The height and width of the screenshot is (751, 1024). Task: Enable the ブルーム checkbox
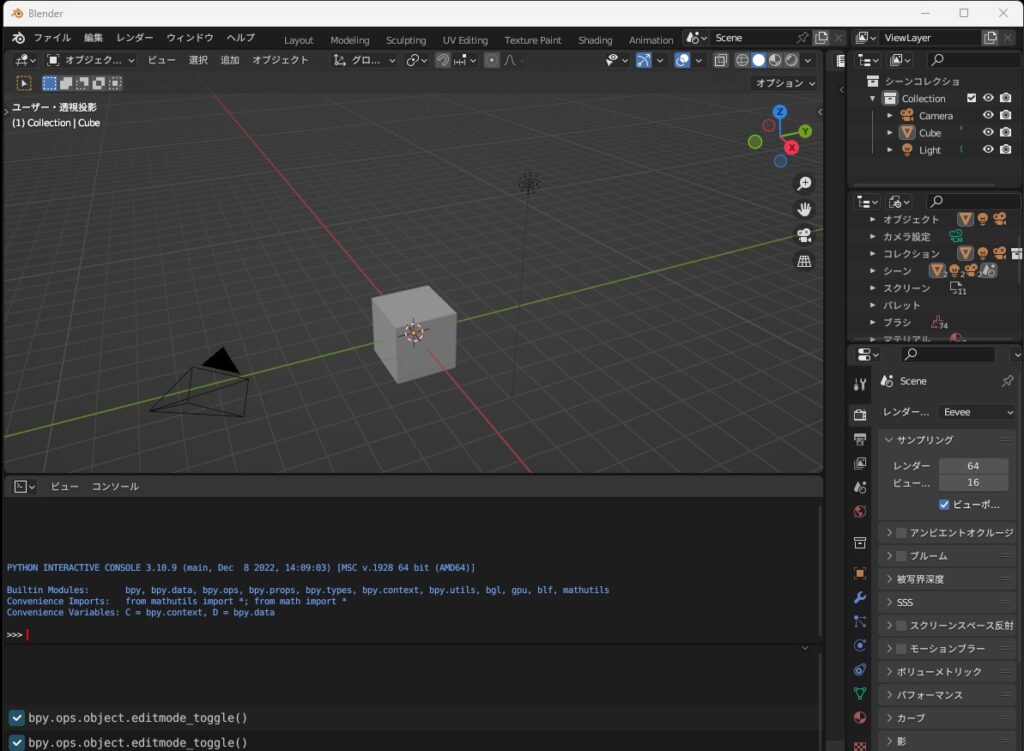click(x=901, y=556)
